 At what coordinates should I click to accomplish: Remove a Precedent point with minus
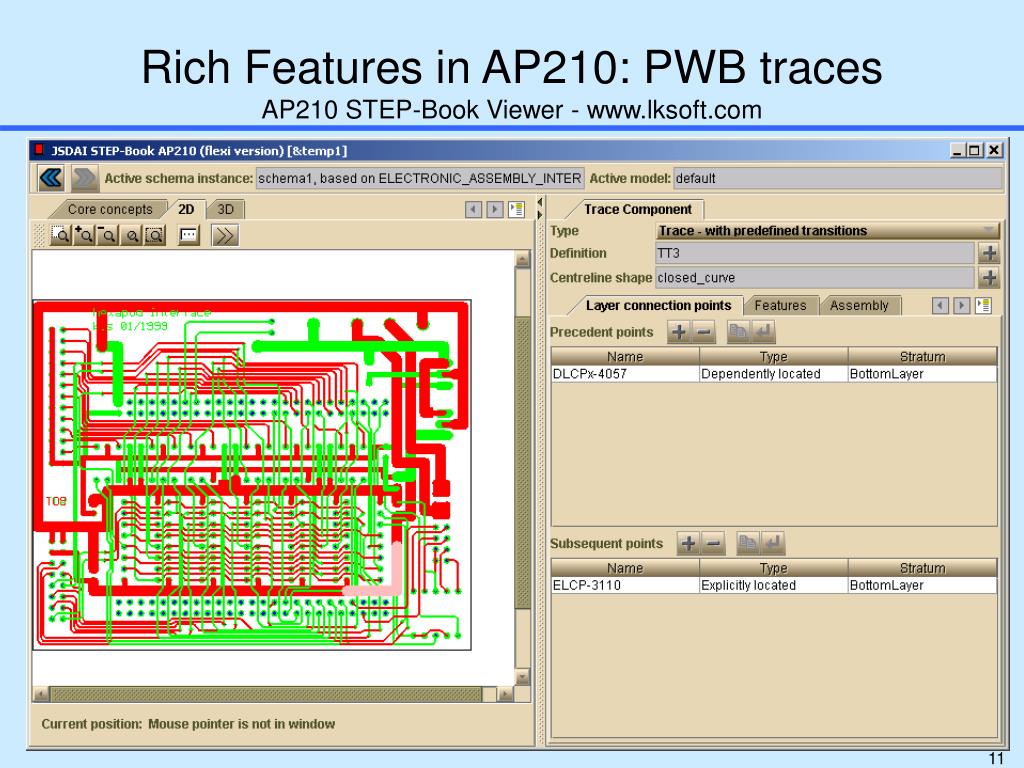[x=703, y=332]
